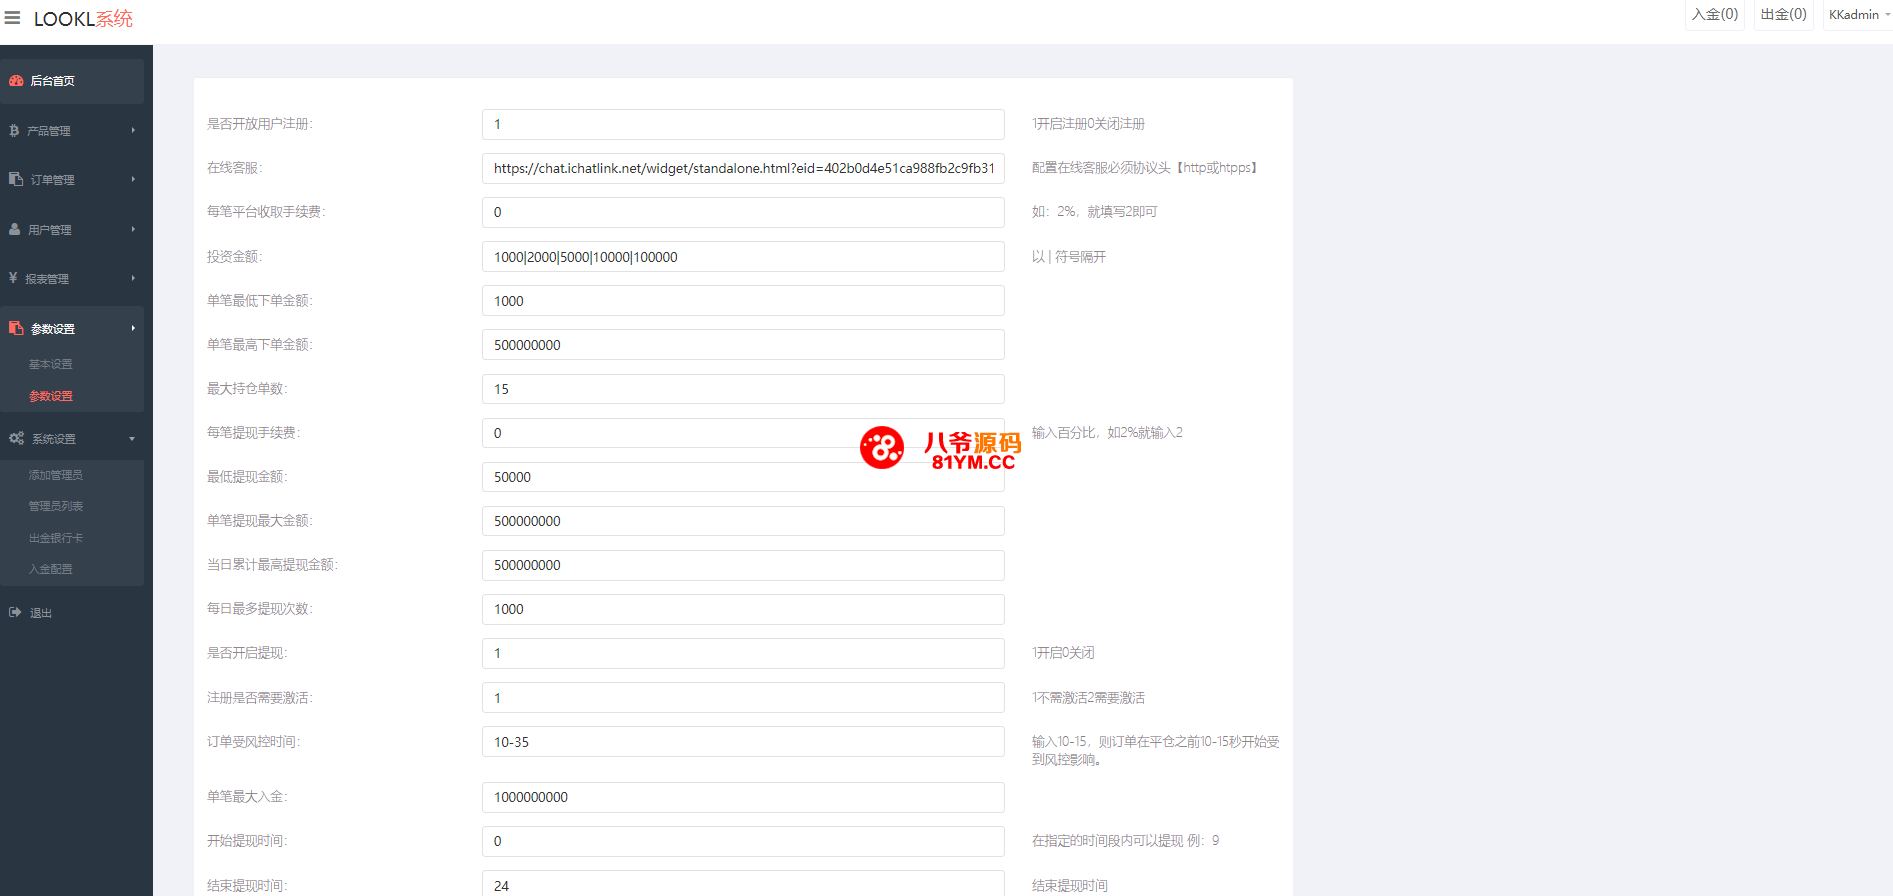
Task: Click the hamburger menu icon
Action: click(13, 18)
